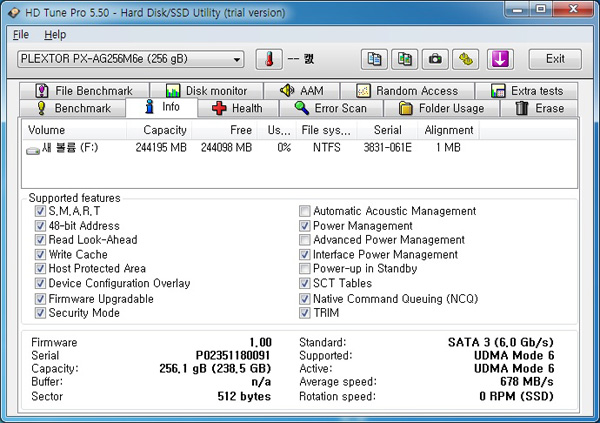Click the Capacity column header
The image size is (600, 423).
(159, 130)
